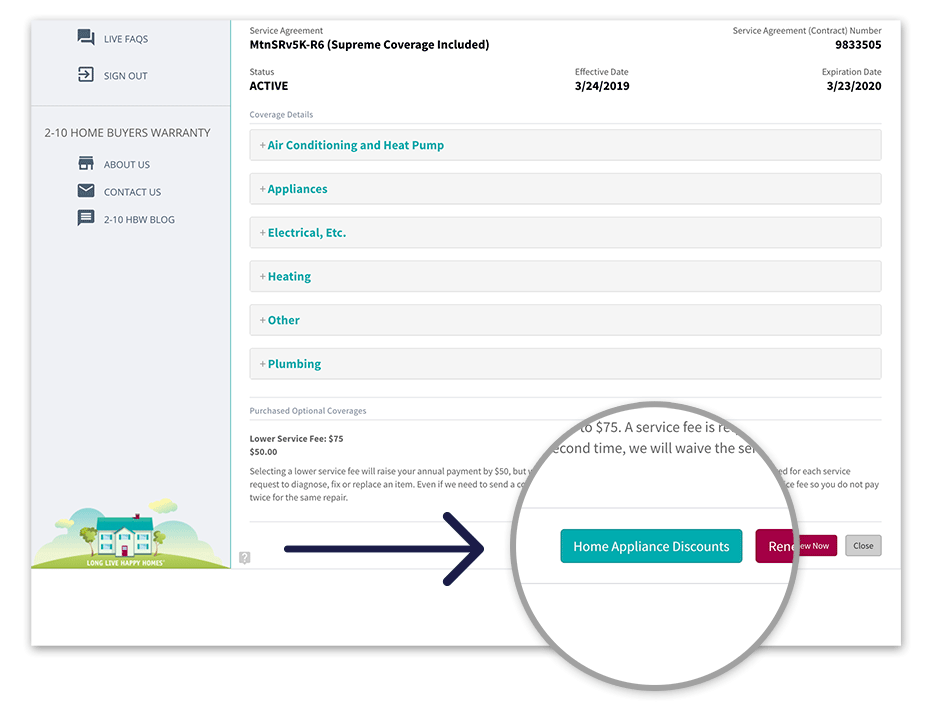This screenshot has height=704, width=941.
Task: Click the ACTIVE status text
Action: tap(269, 86)
